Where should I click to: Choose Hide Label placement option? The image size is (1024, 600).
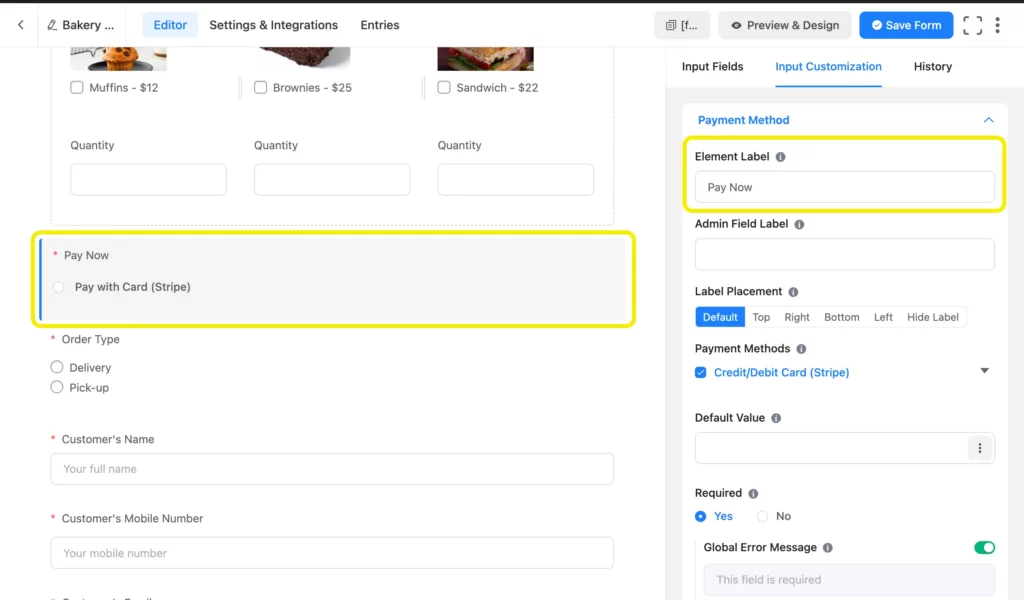[933, 317]
